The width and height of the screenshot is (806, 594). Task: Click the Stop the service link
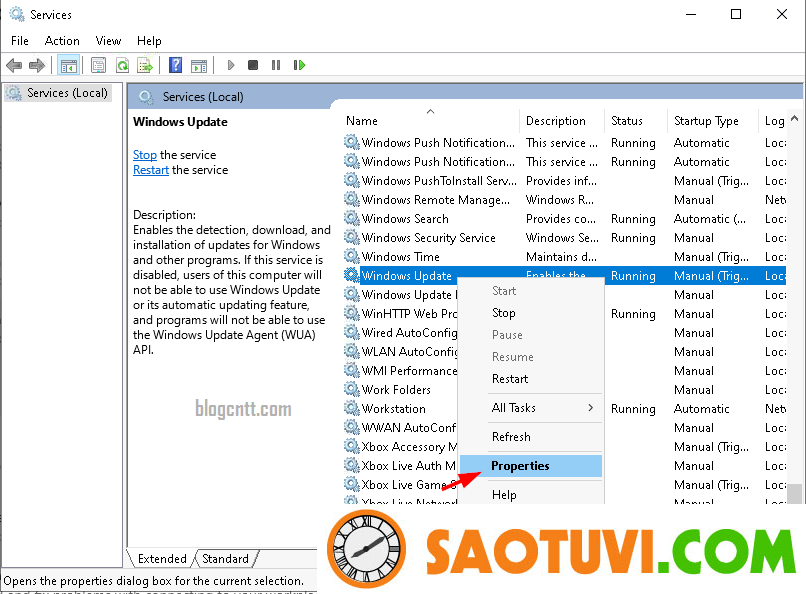pyautogui.click(x=145, y=155)
